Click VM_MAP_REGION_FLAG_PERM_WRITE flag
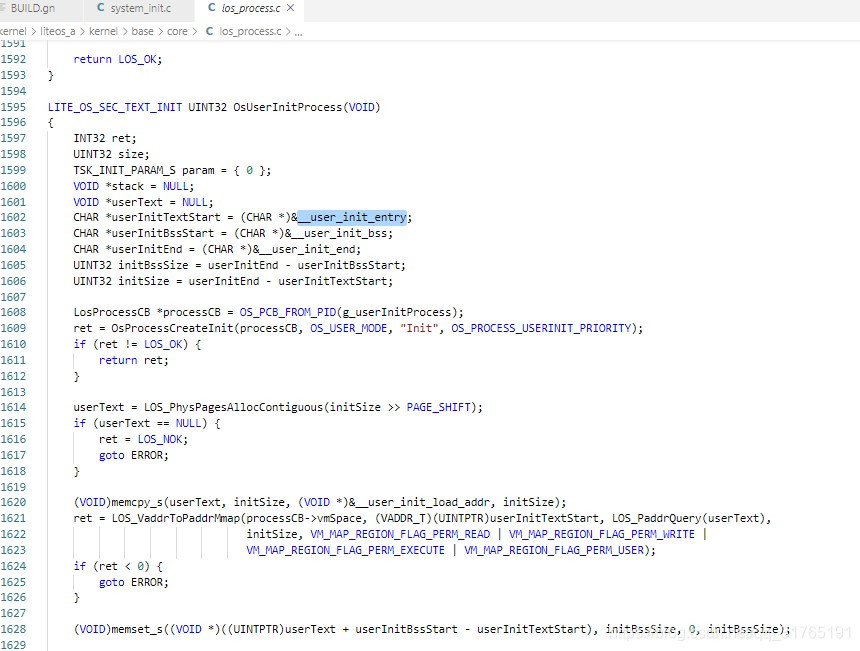The width and height of the screenshot is (860, 651). point(602,534)
